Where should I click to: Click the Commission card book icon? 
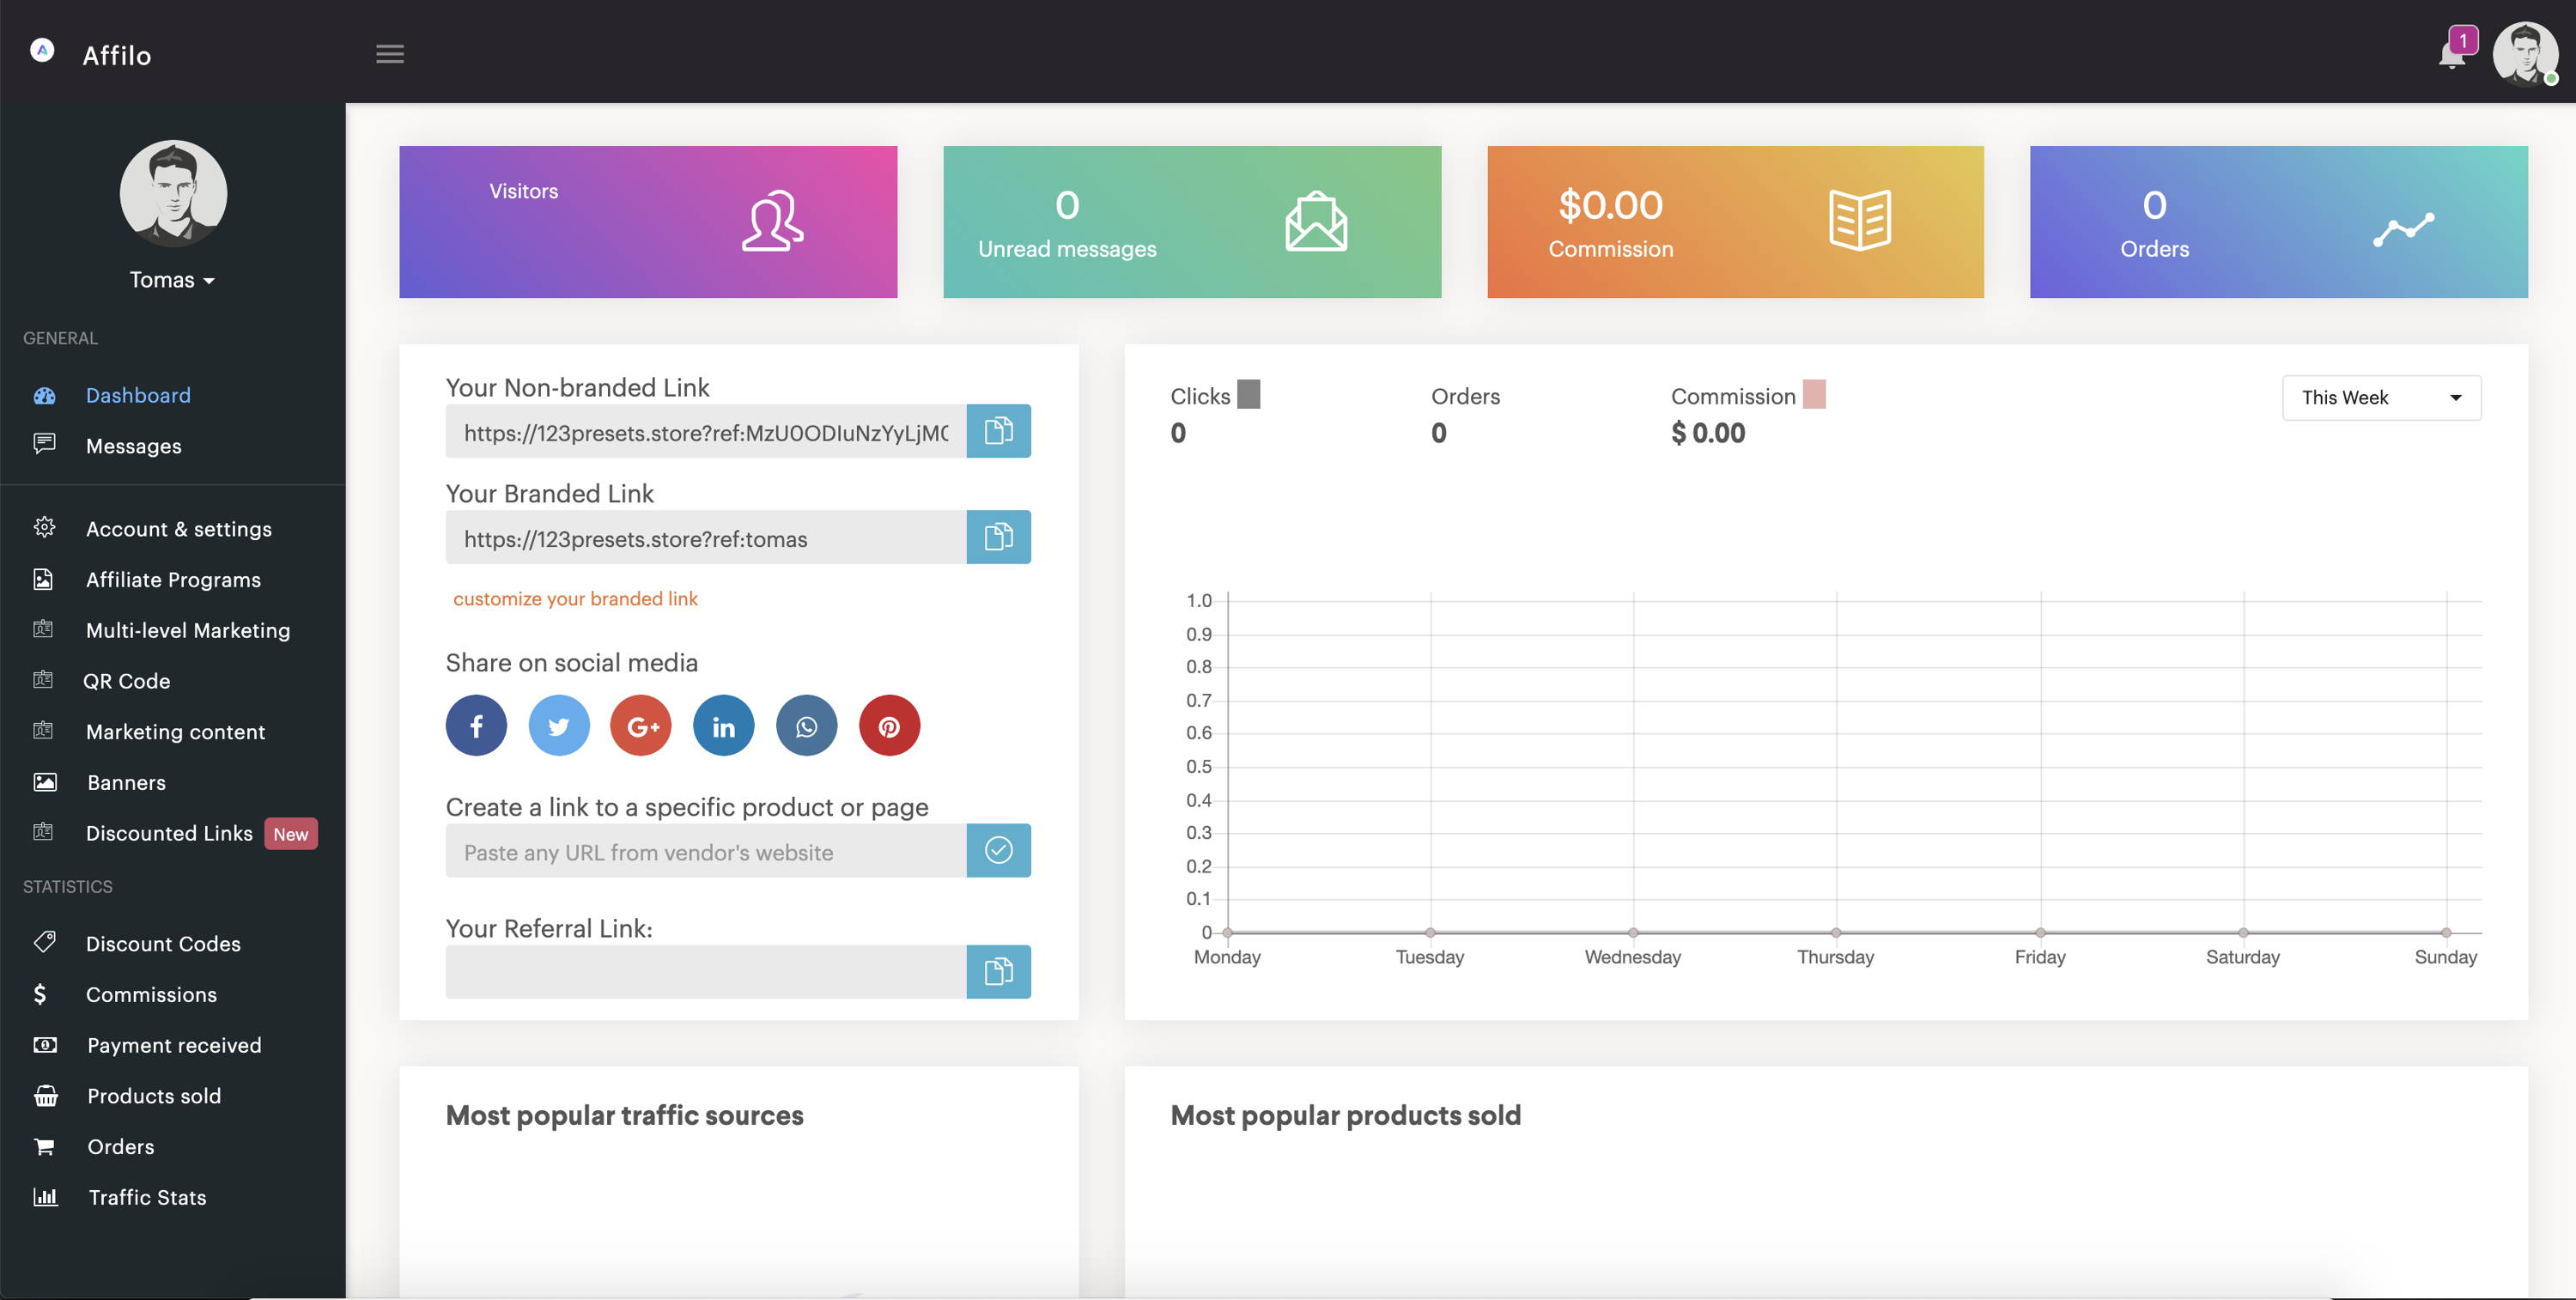coord(1860,220)
